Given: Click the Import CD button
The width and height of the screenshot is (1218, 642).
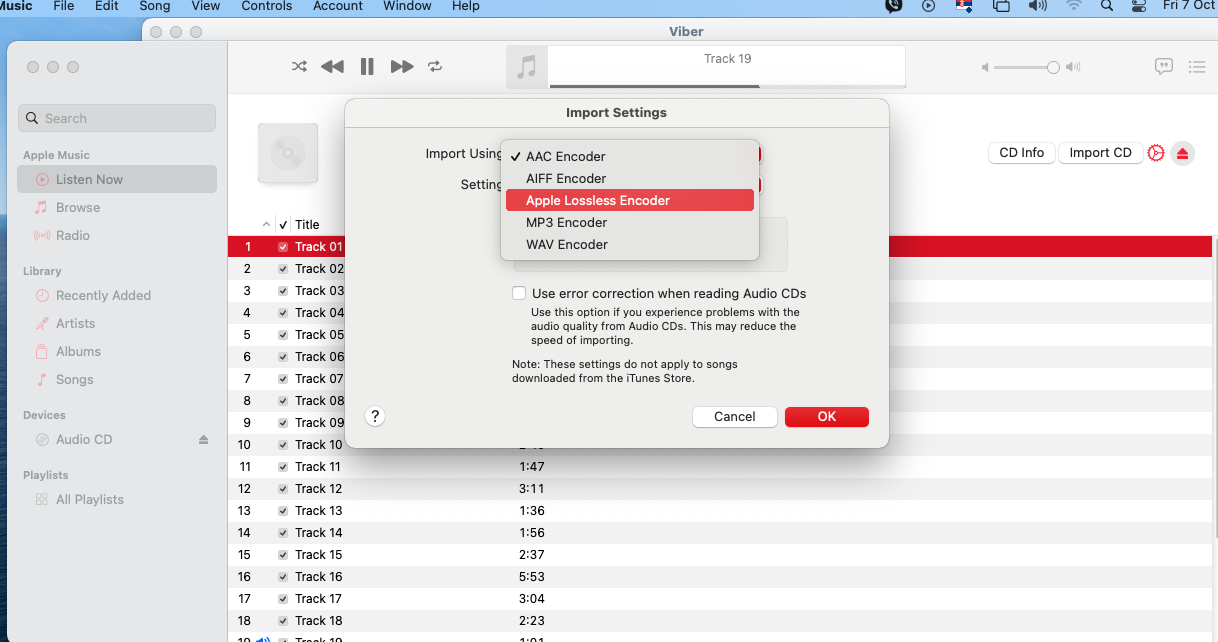Looking at the screenshot, I should [x=1100, y=153].
